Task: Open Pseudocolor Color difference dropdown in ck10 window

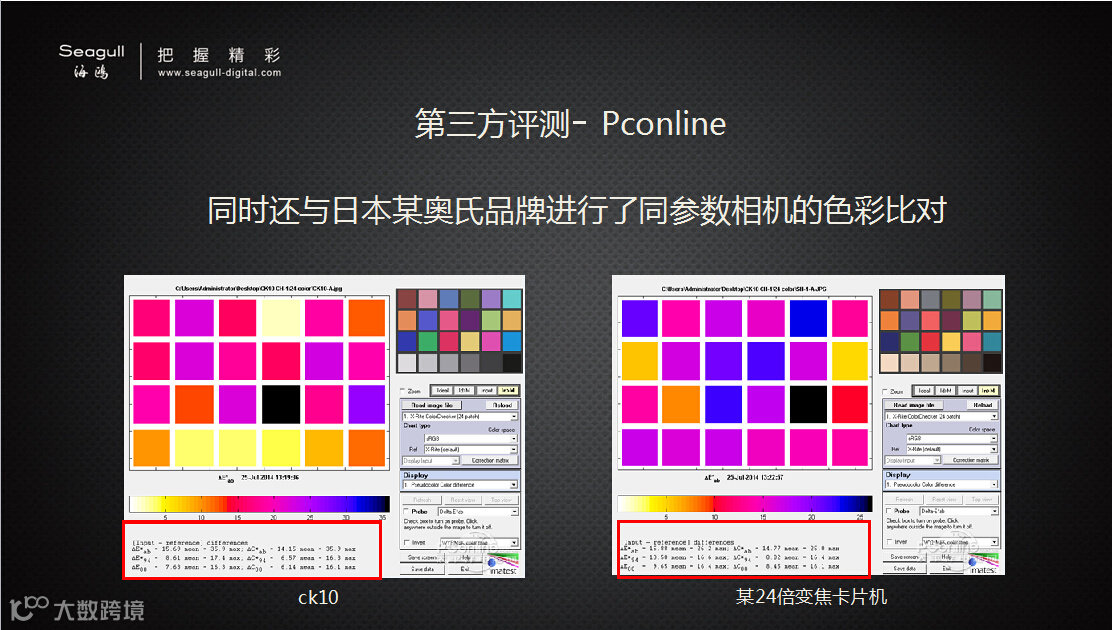Action: point(460,485)
